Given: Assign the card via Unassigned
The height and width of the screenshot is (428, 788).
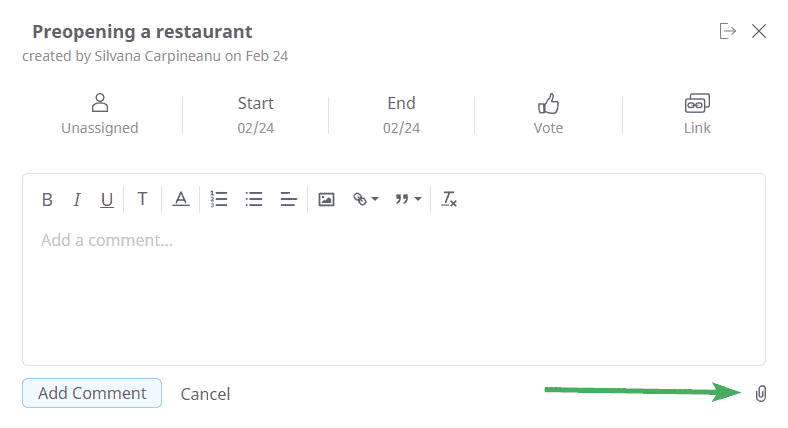Looking at the screenshot, I should (100, 114).
